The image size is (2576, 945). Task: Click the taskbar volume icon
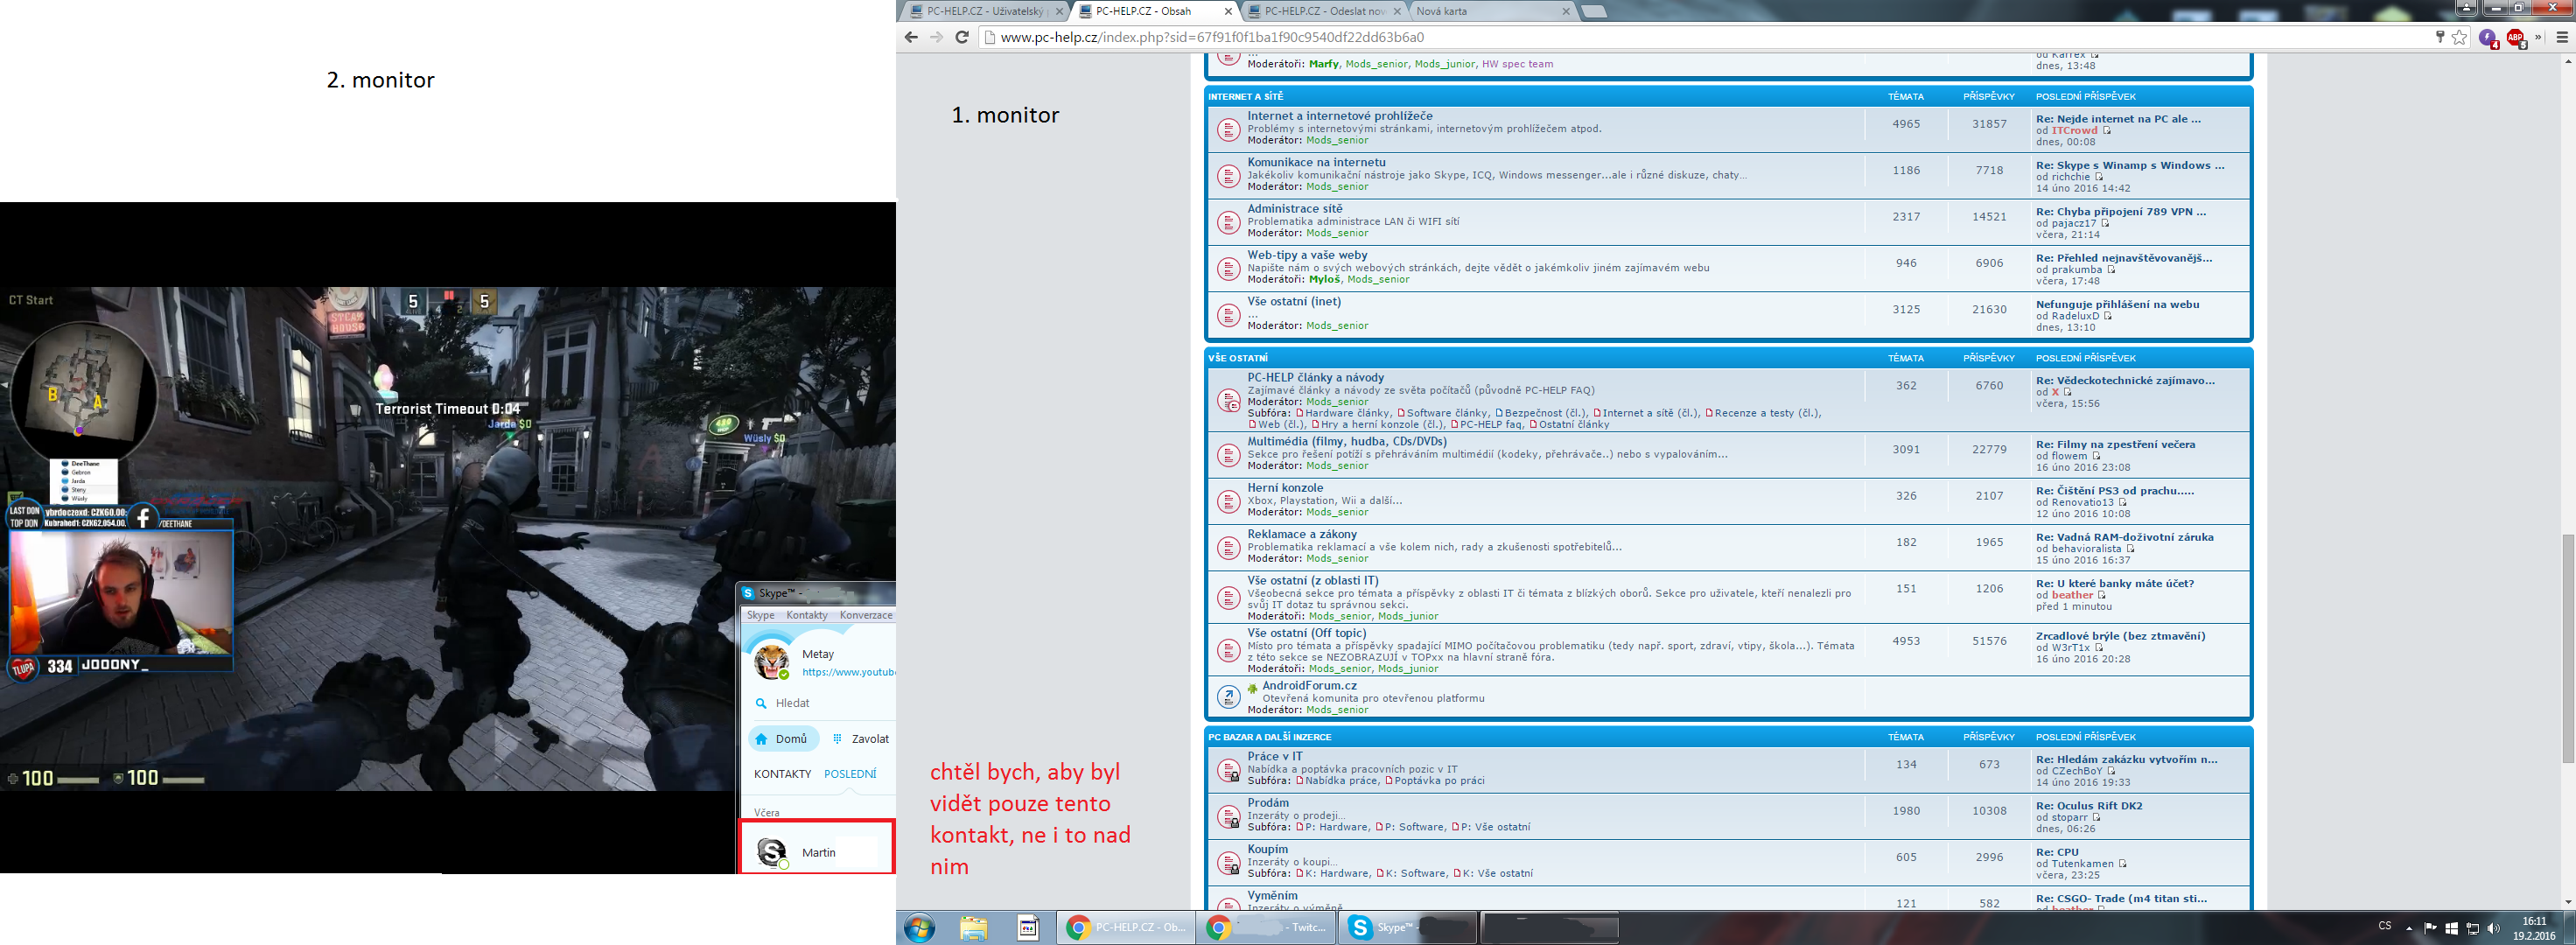(x=2493, y=928)
